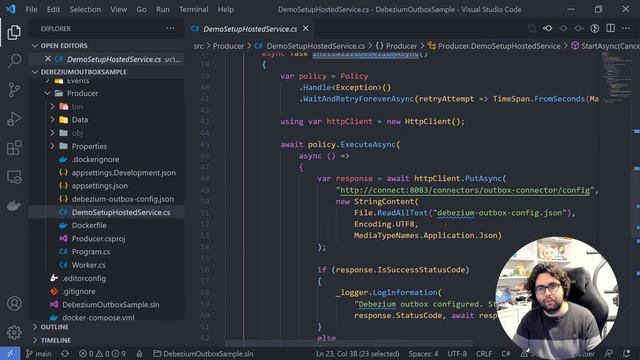640x360 pixels.
Task: Open the Terminal menu
Action: click(x=193, y=9)
